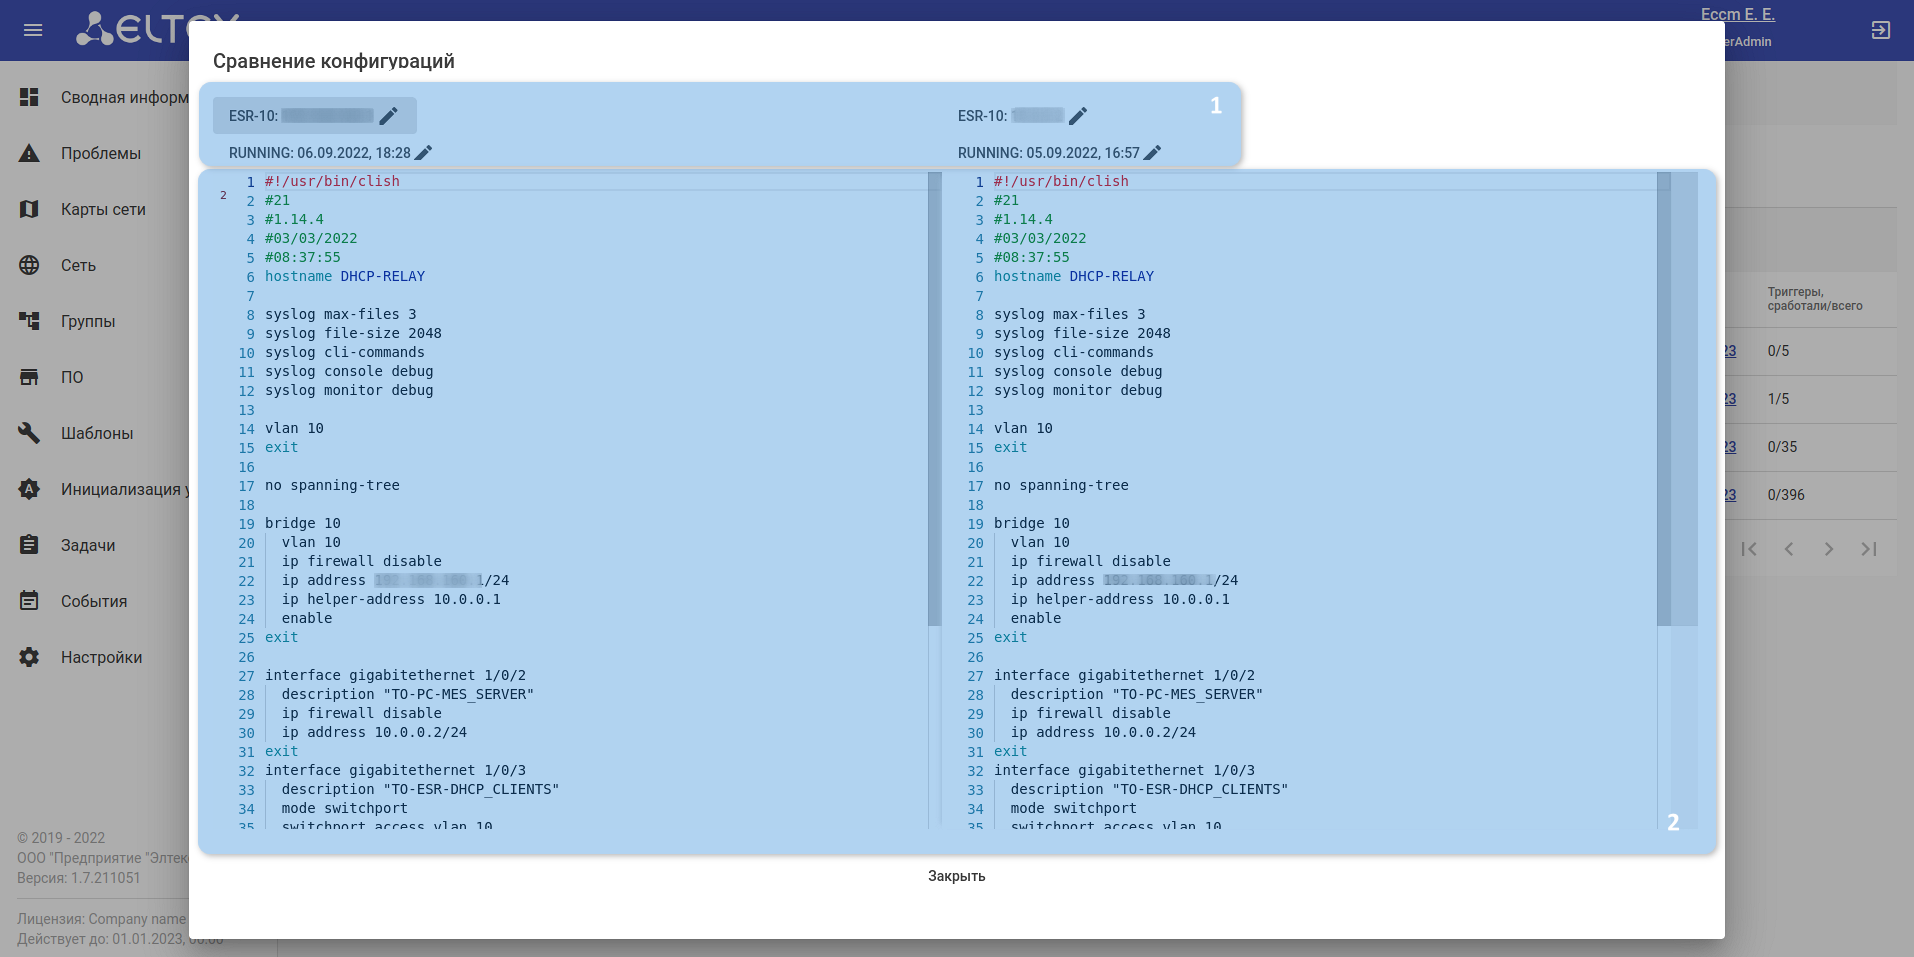Click '0/5' trigger count in background table
The height and width of the screenshot is (957, 1914).
(1778, 351)
